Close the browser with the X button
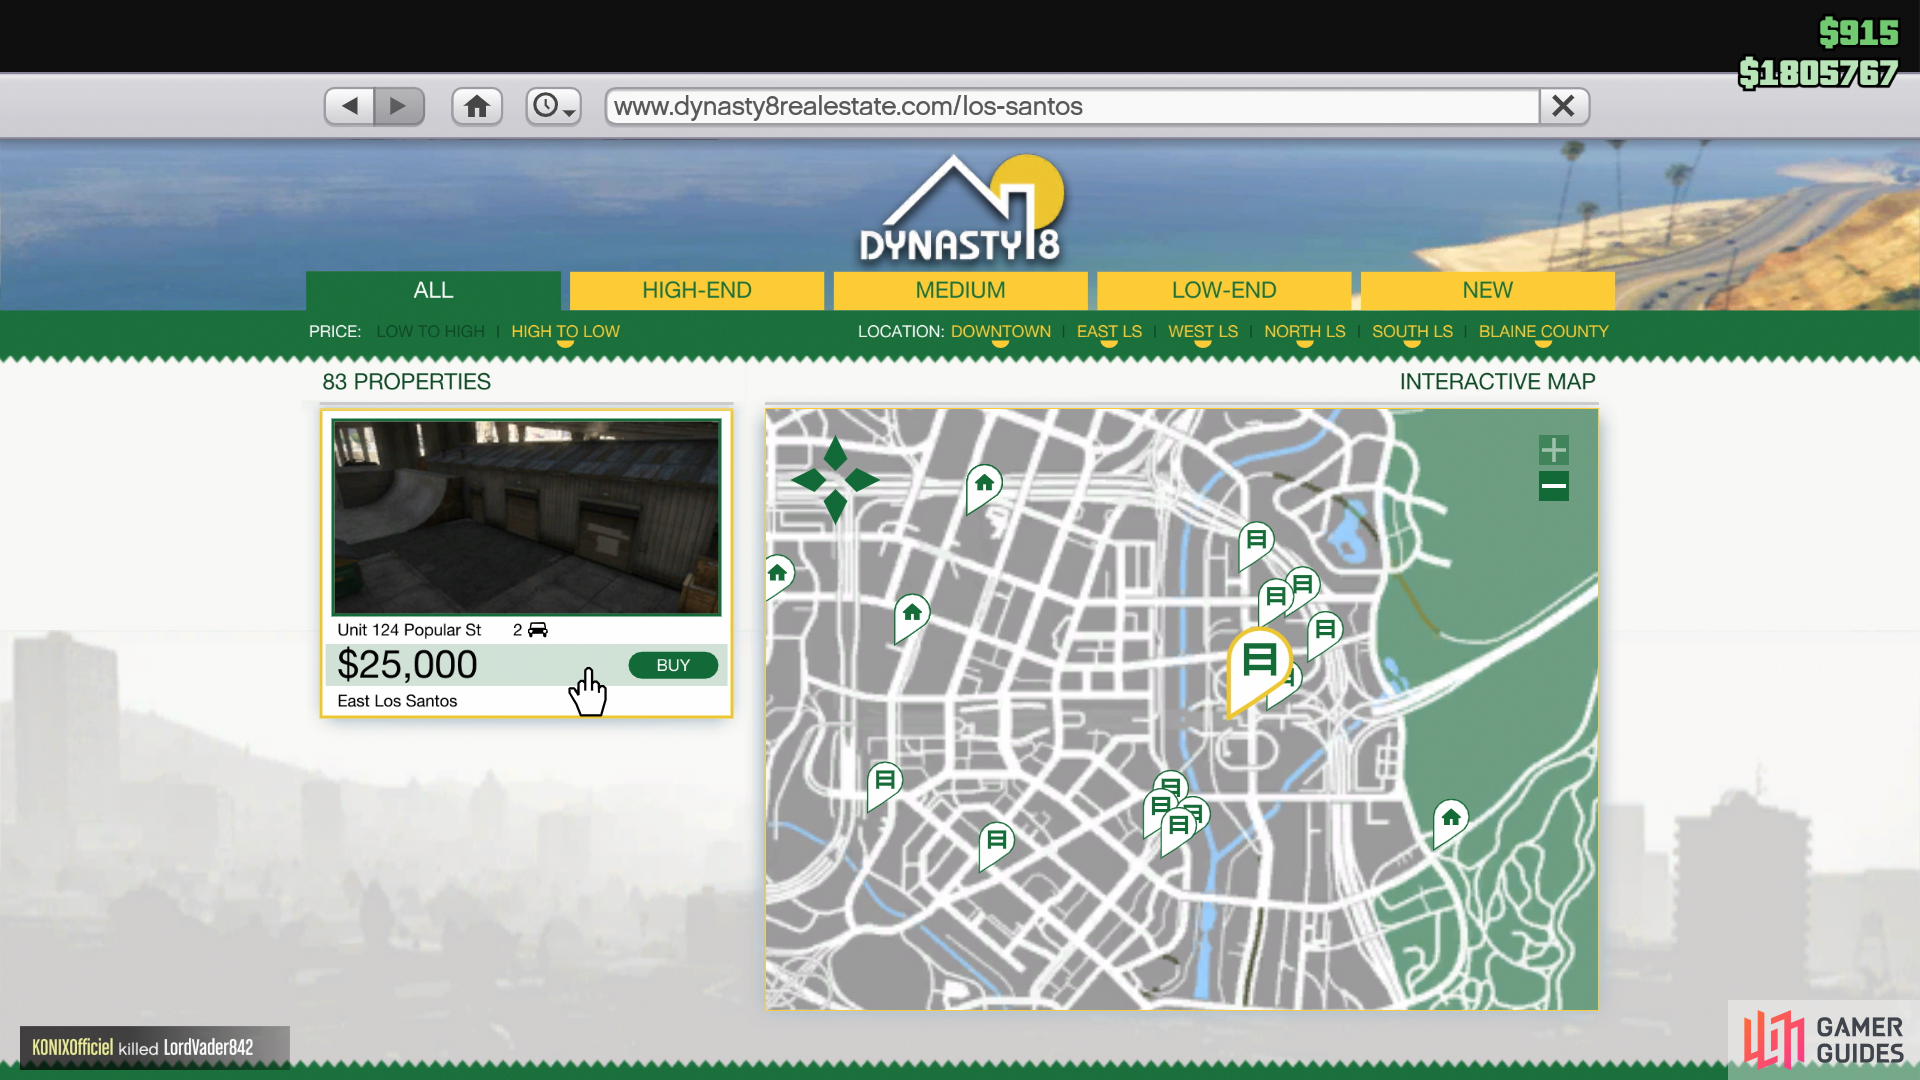Screen dimensions: 1920x1080 pyautogui.click(x=1564, y=106)
